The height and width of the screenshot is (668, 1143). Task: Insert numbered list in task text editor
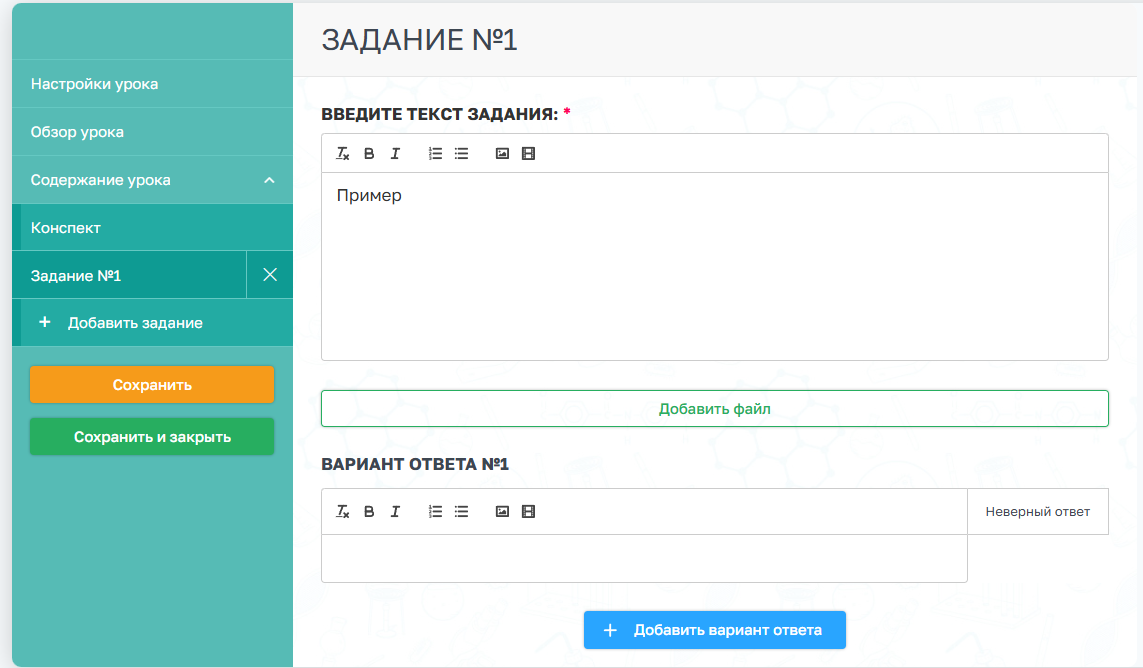click(x=435, y=154)
